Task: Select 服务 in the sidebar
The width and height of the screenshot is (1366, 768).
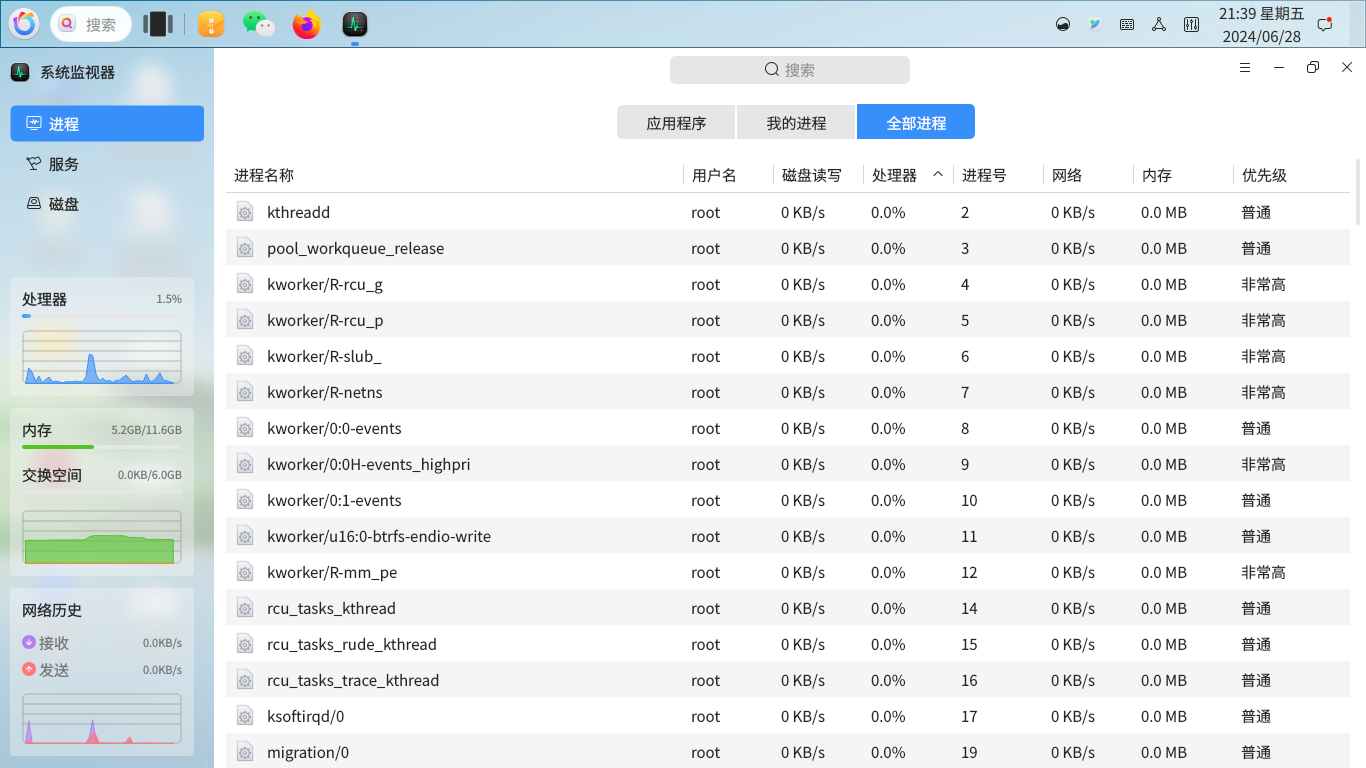Action: click(x=62, y=163)
